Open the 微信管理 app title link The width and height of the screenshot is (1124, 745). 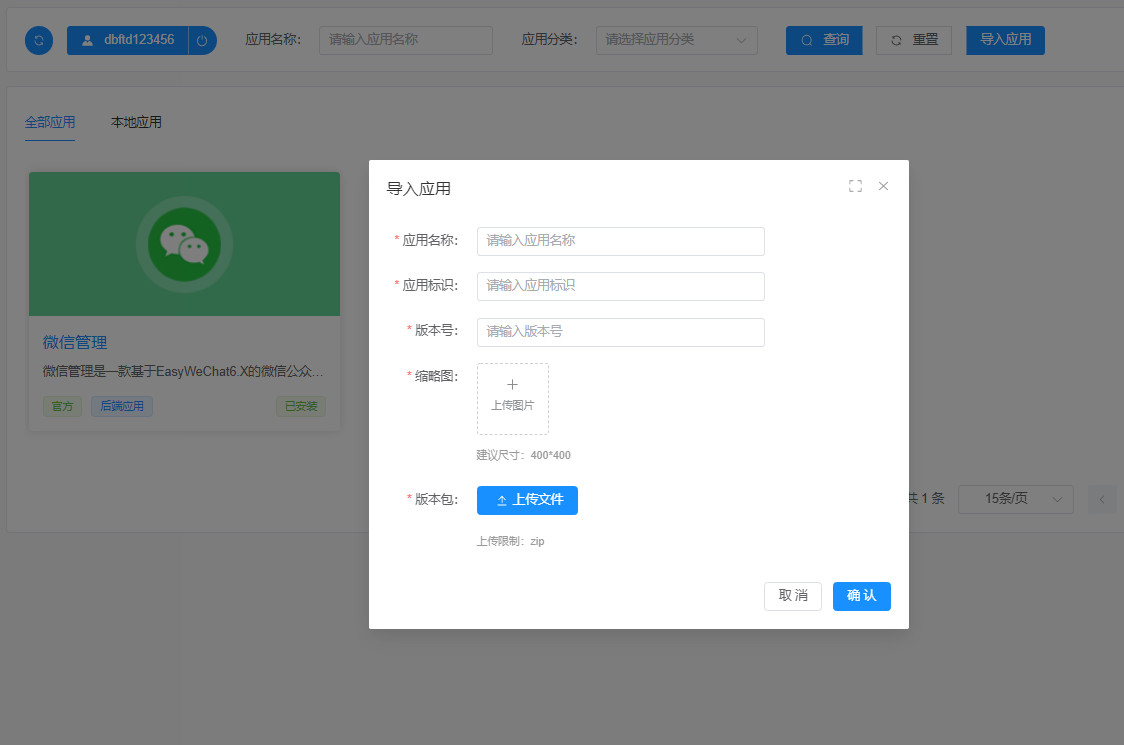[75, 342]
